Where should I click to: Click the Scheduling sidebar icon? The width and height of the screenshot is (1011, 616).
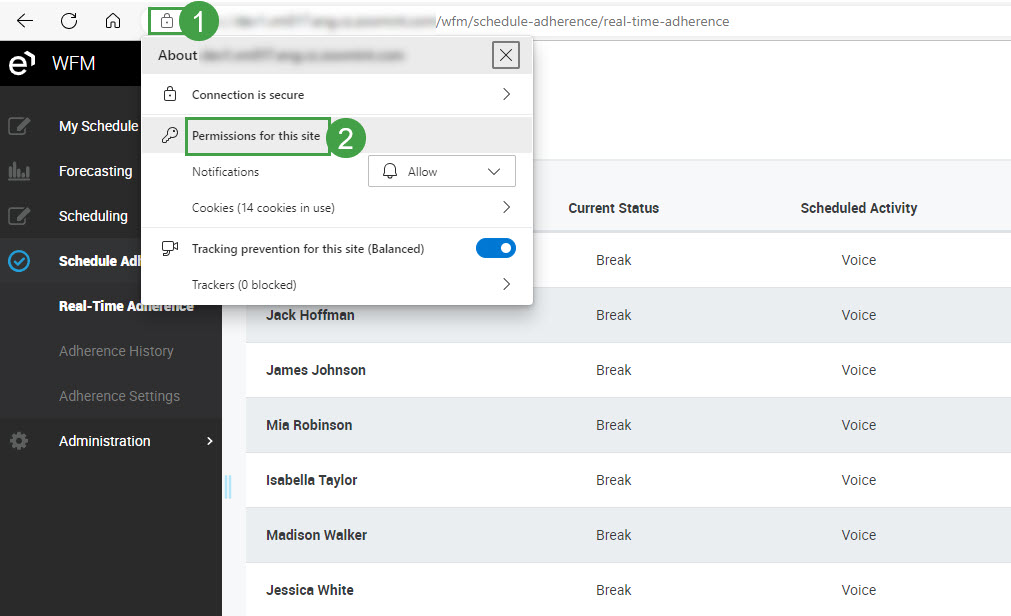pos(19,216)
